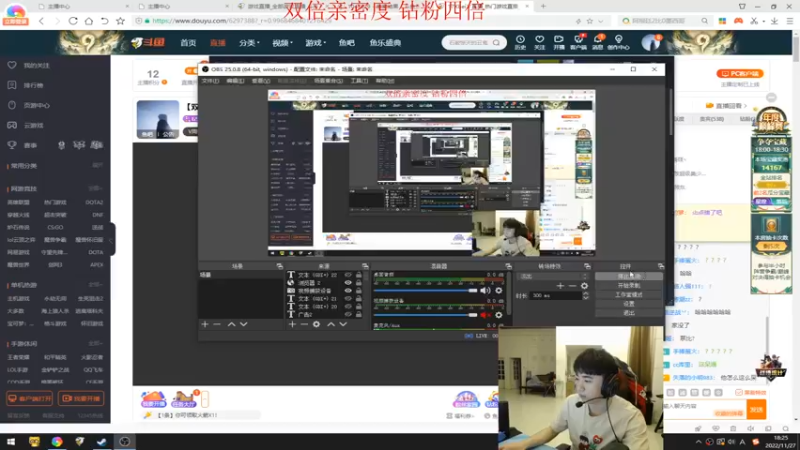
Task: Expand 游戏 dropdown in Douyu nav
Action: [x=315, y=43]
